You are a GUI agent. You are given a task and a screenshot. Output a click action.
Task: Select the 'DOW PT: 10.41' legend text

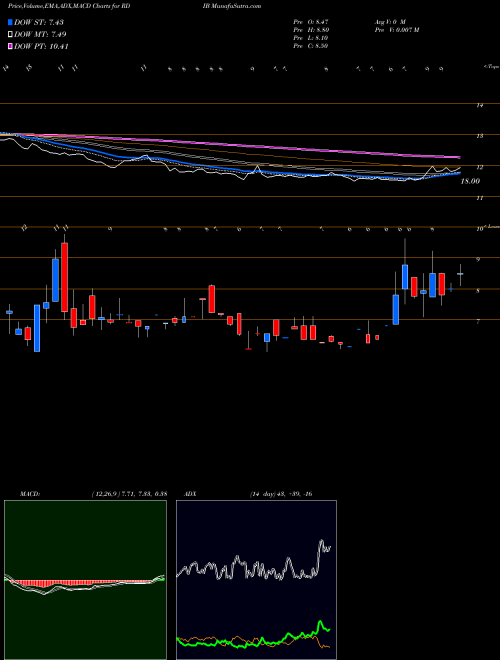pos(41,46)
